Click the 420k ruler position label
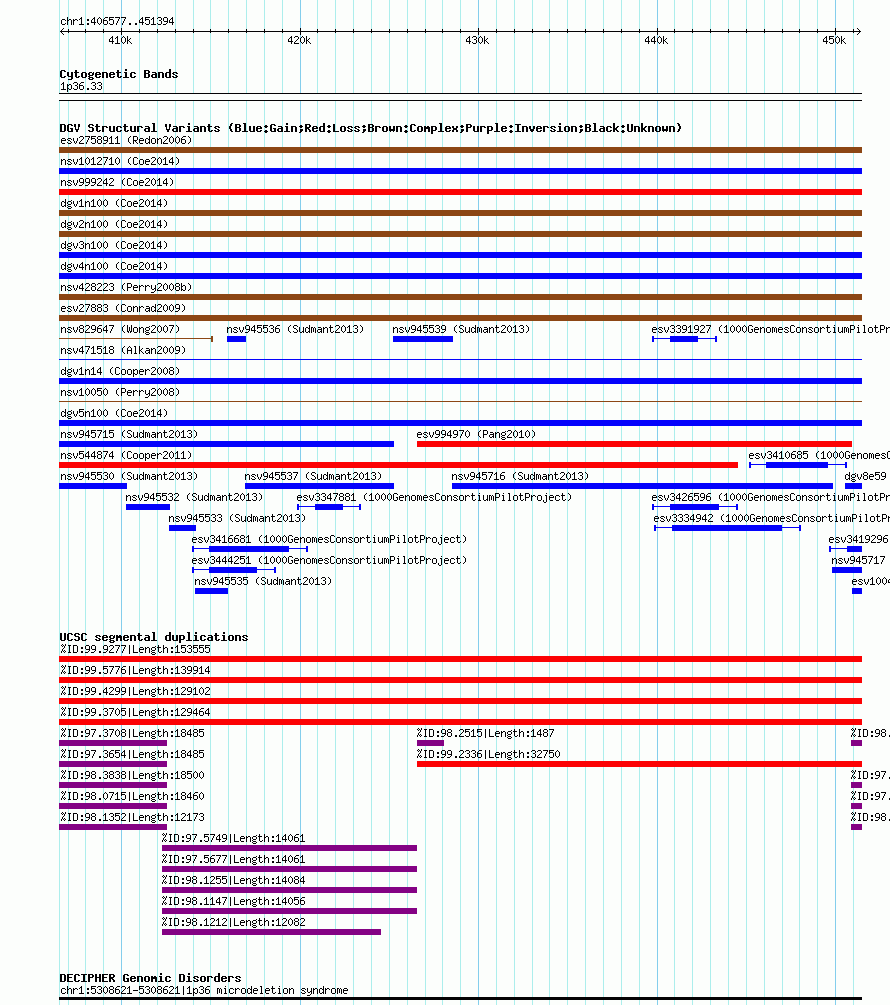 [299, 40]
